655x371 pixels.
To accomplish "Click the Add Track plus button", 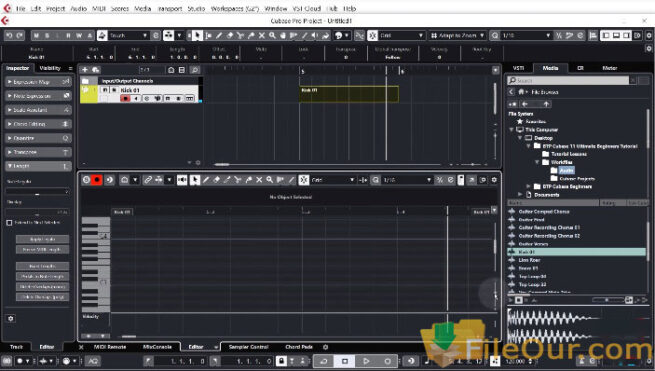I will point(85,70).
